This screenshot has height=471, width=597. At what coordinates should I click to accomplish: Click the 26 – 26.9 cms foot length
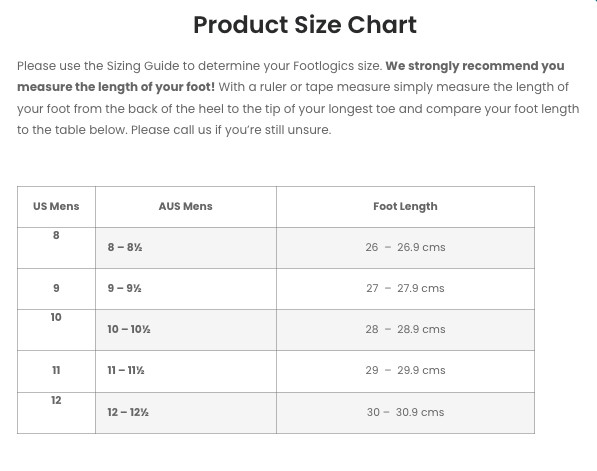(405, 248)
